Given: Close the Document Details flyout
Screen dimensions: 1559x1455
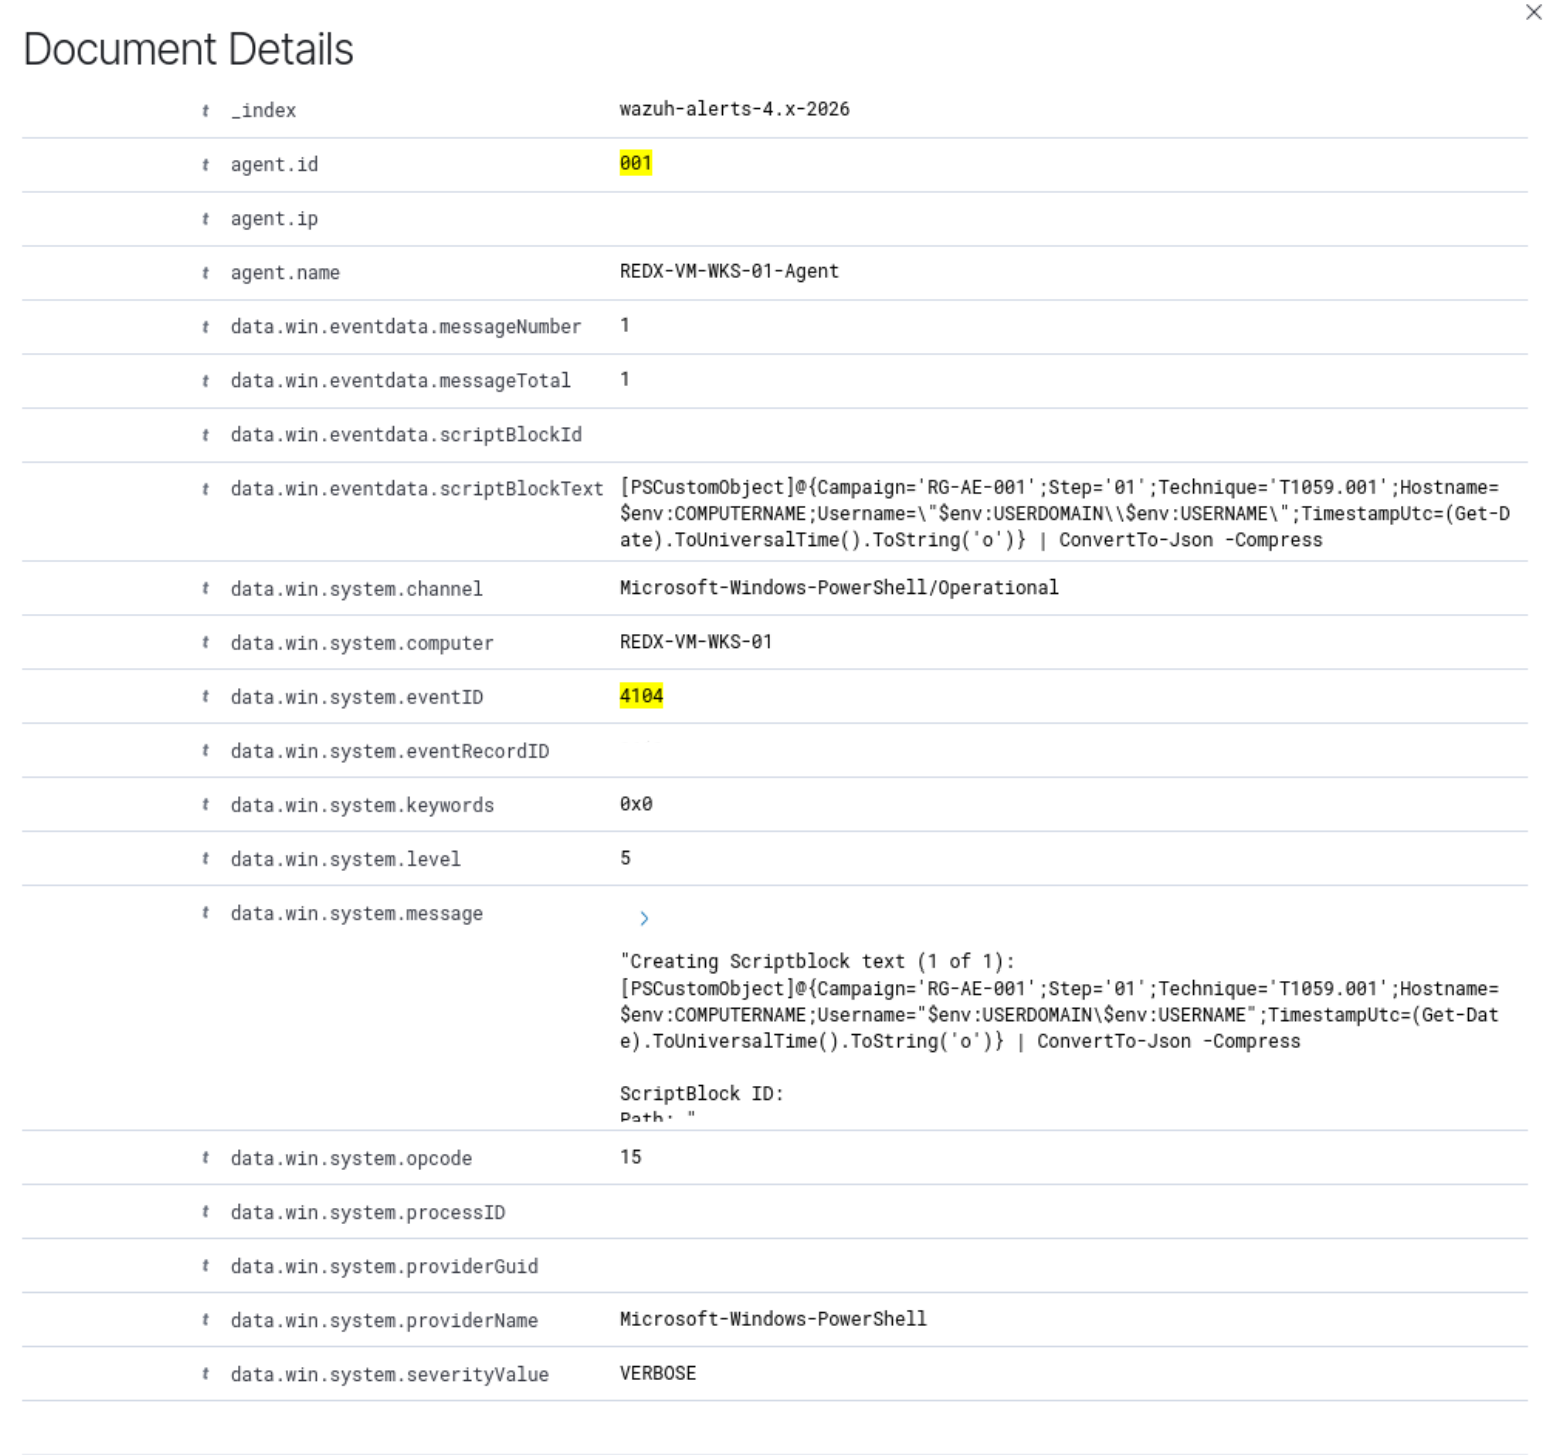Looking at the screenshot, I should (x=1533, y=12).
